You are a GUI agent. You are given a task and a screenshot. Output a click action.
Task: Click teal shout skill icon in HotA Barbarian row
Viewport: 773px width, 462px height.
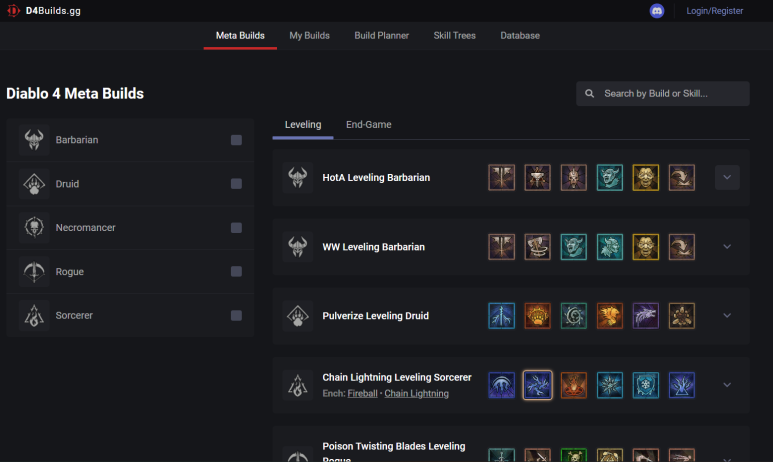tap(609, 178)
